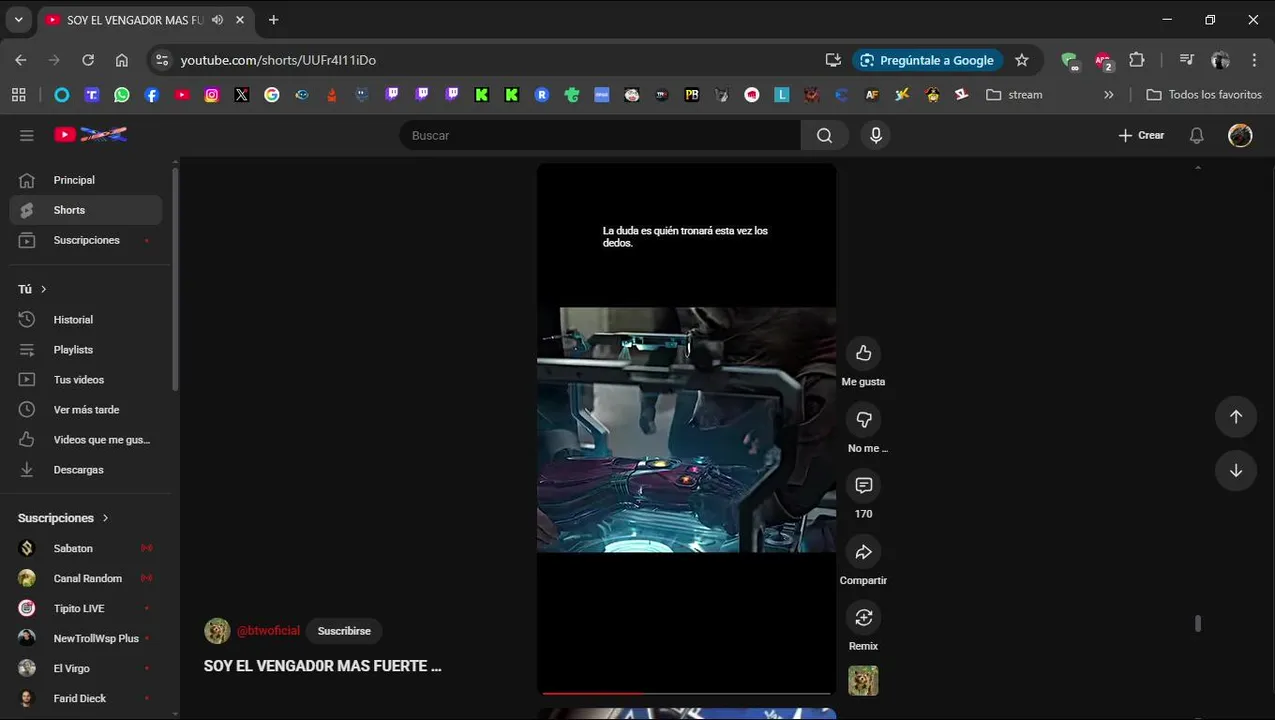Screen dimensions: 1275x720
Task: Open the YouTube account avatar menu
Action: 1240,135
